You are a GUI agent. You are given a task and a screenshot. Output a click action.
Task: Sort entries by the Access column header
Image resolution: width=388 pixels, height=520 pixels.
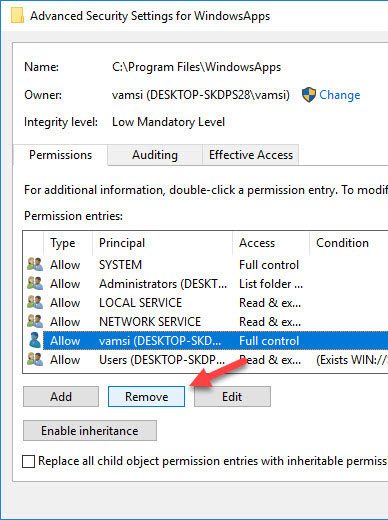[271, 243]
